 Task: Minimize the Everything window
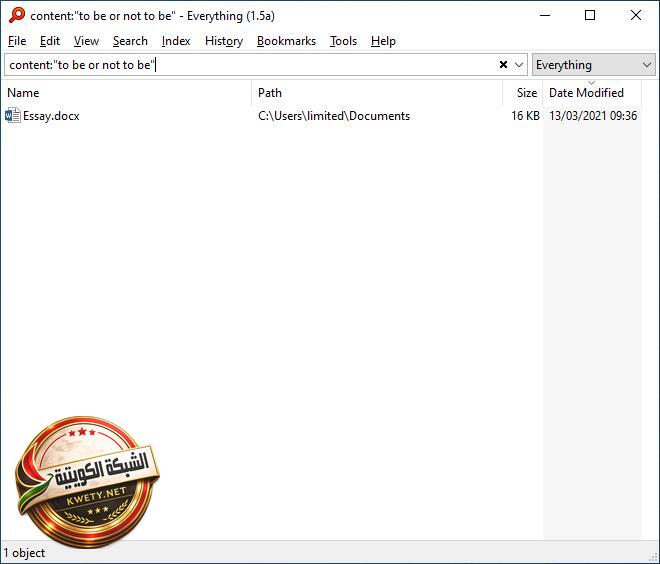pyautogui.click(x=545, y=15)
